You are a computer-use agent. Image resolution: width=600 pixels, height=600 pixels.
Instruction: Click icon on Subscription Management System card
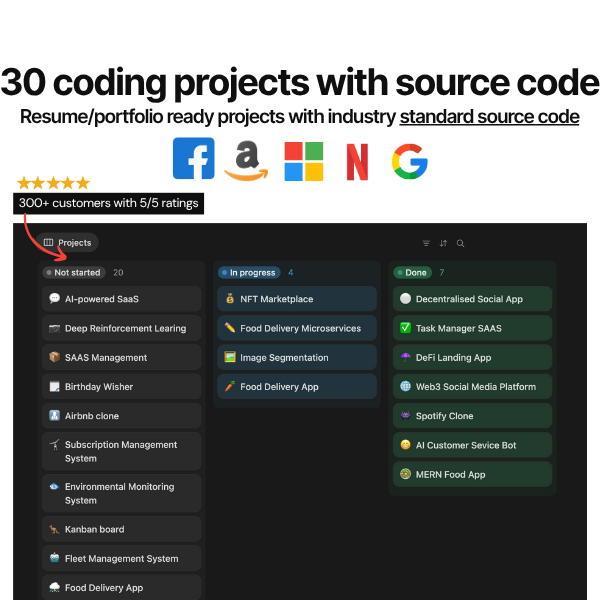(54, 445)
